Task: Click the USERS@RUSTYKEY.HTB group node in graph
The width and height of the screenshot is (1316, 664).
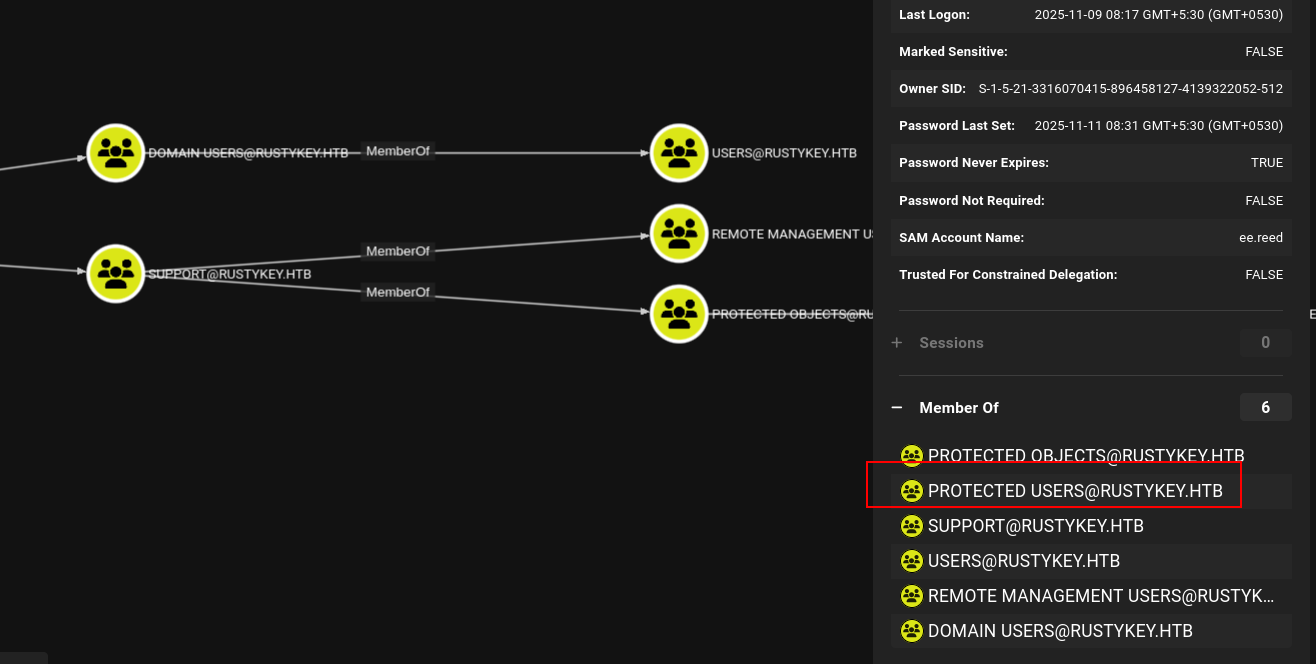Action: click(679, 153)
